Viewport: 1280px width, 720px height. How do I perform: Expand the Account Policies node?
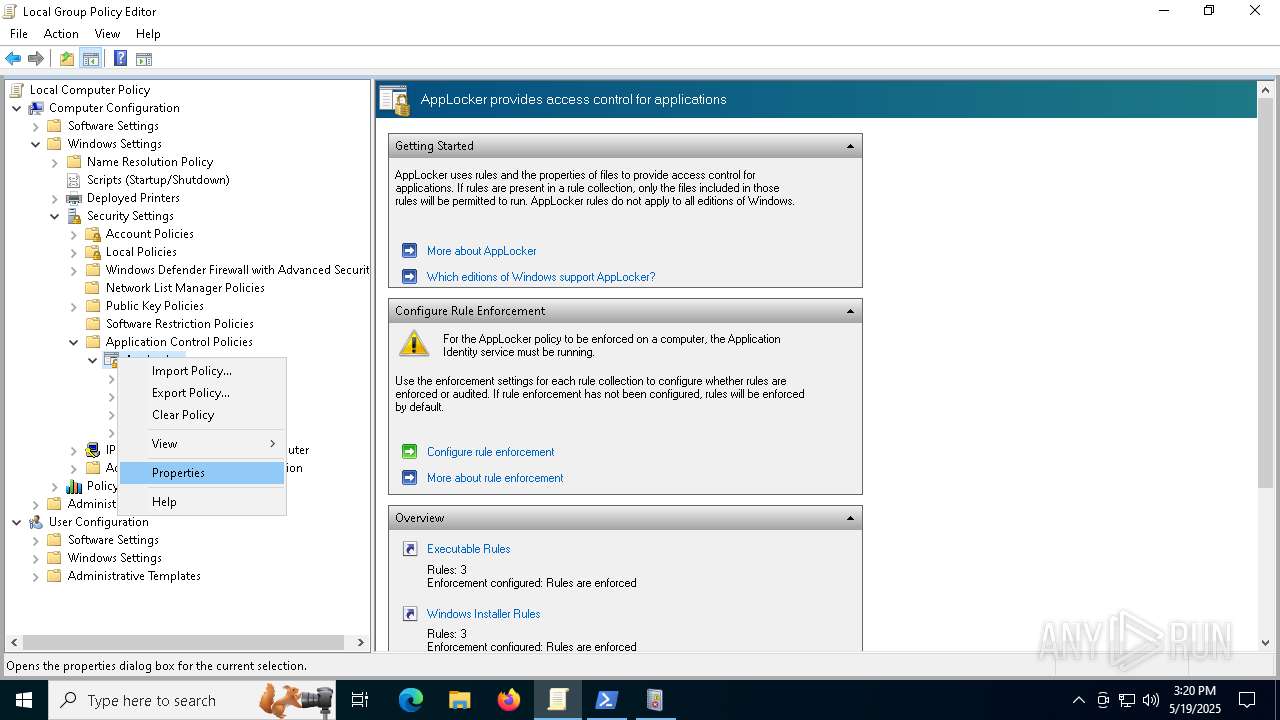tap(74, 234)
